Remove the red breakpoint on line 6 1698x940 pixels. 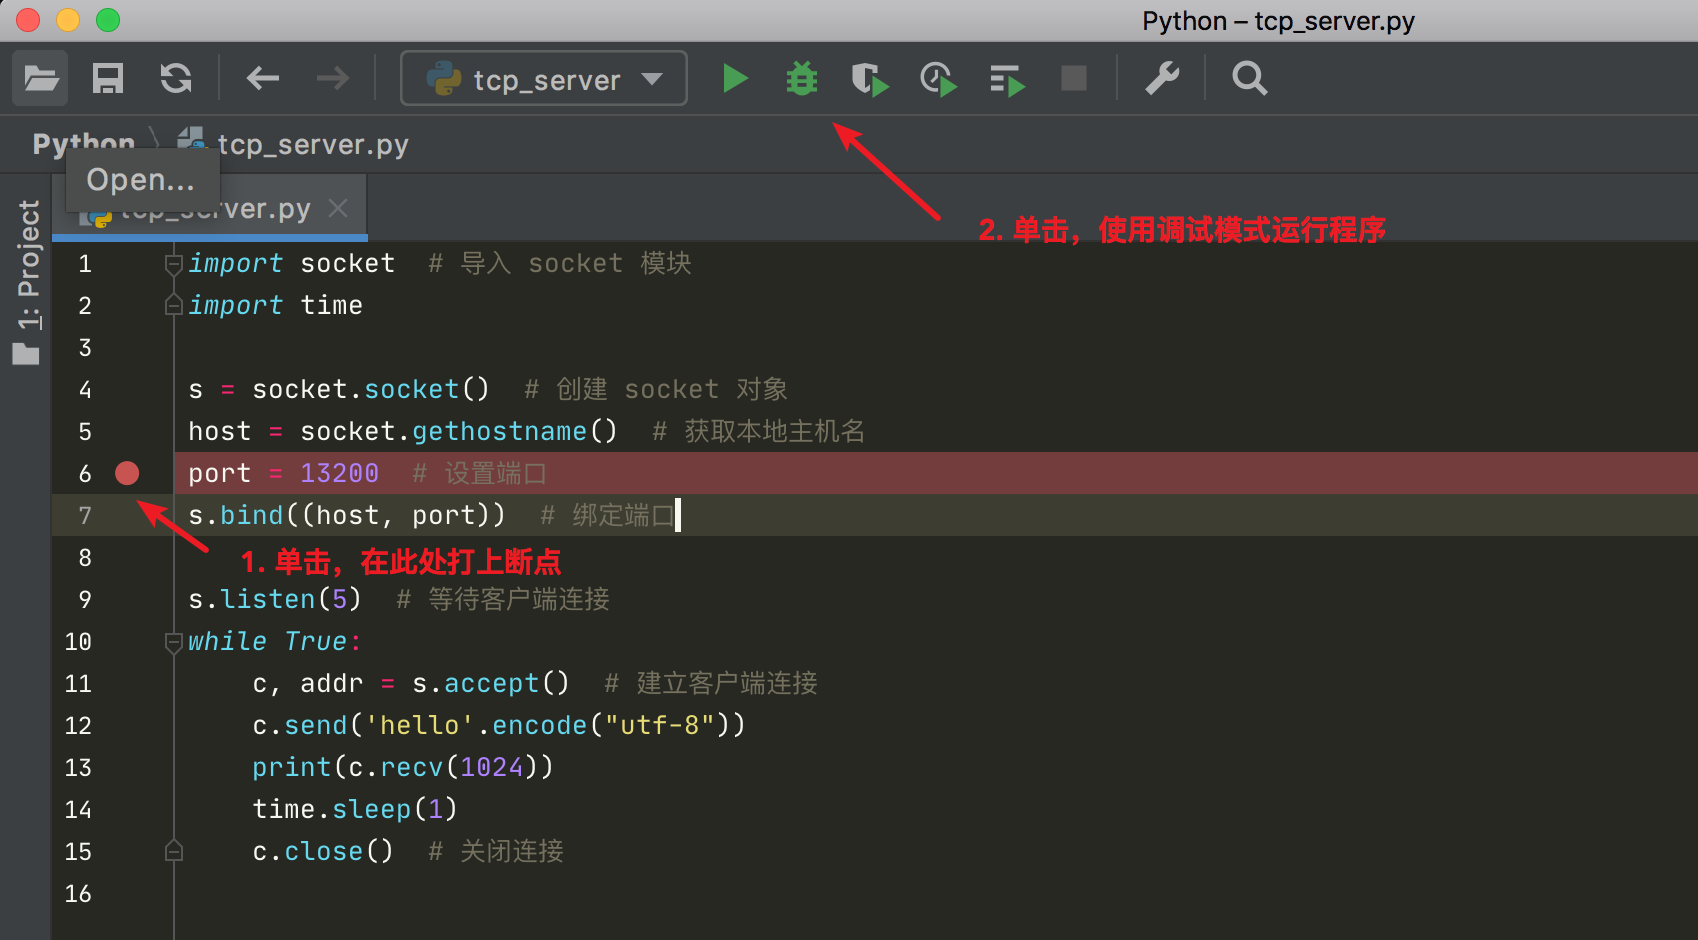127,473
